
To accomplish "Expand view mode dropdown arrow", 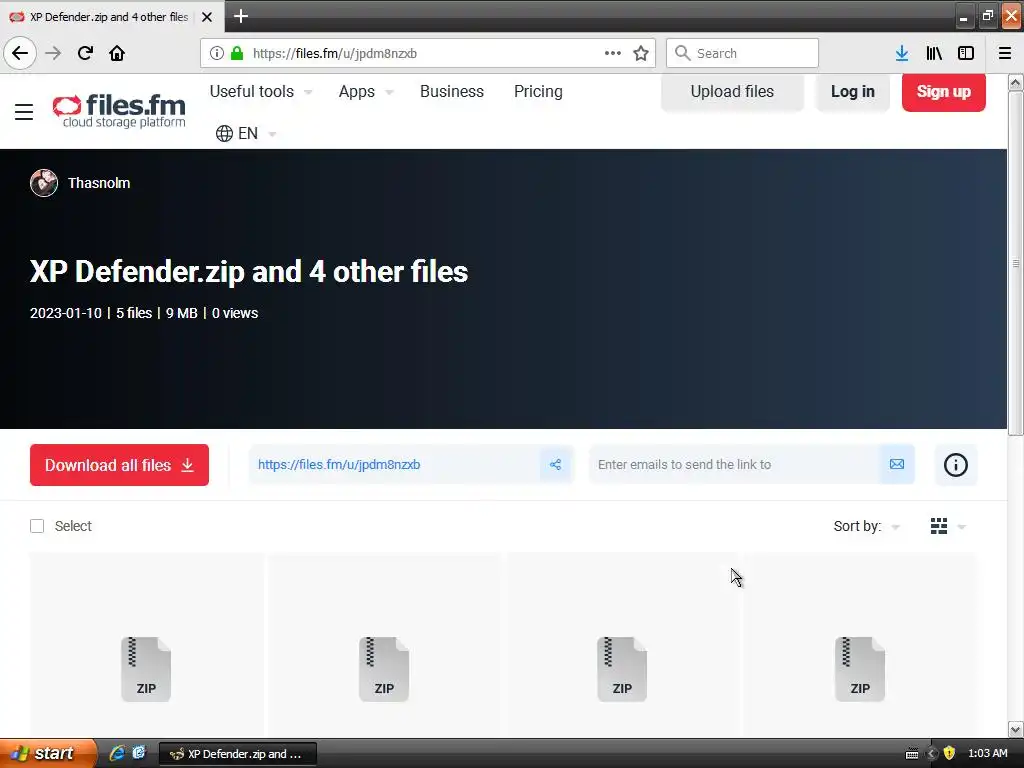I will [961, 527].
